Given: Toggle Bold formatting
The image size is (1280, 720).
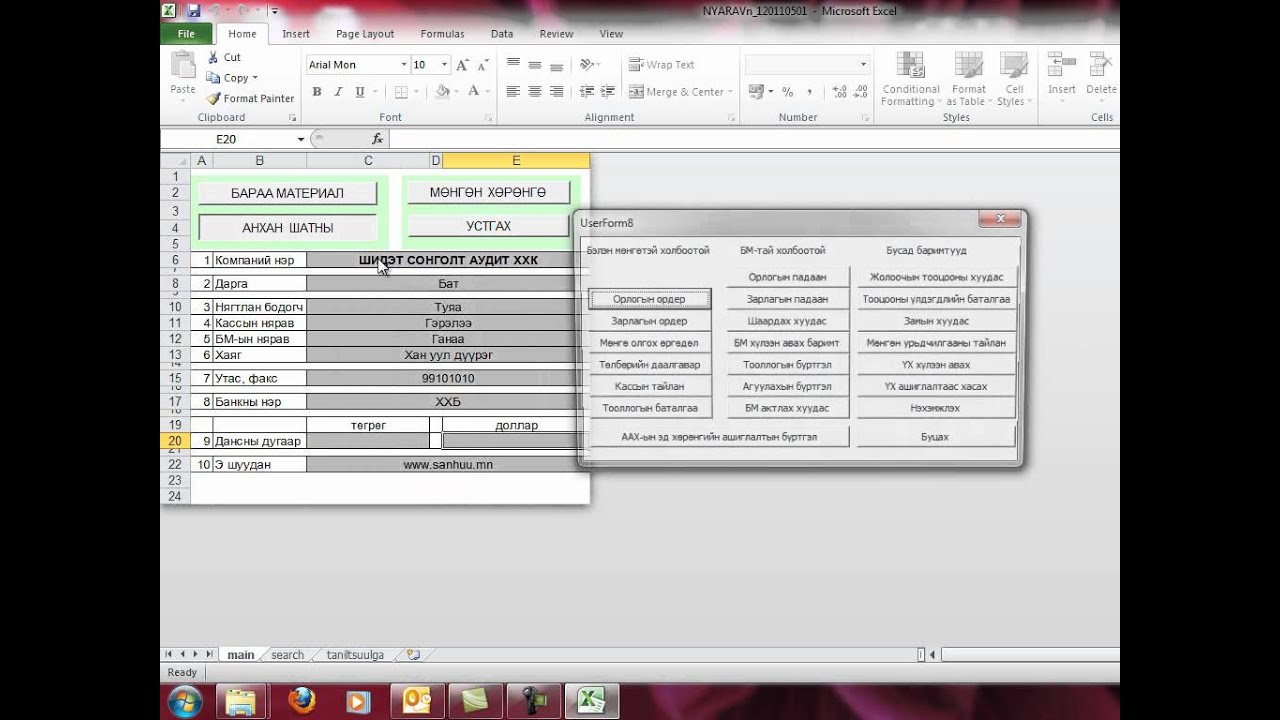Looking at the screenshot, I should coord(317,92).
